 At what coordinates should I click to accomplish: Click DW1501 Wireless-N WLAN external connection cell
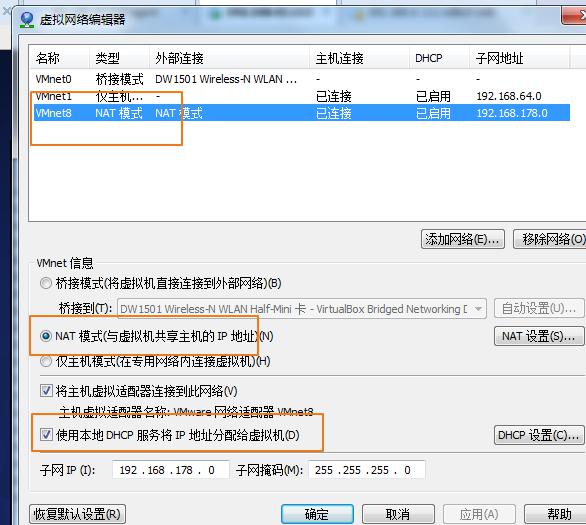[226, 79]
